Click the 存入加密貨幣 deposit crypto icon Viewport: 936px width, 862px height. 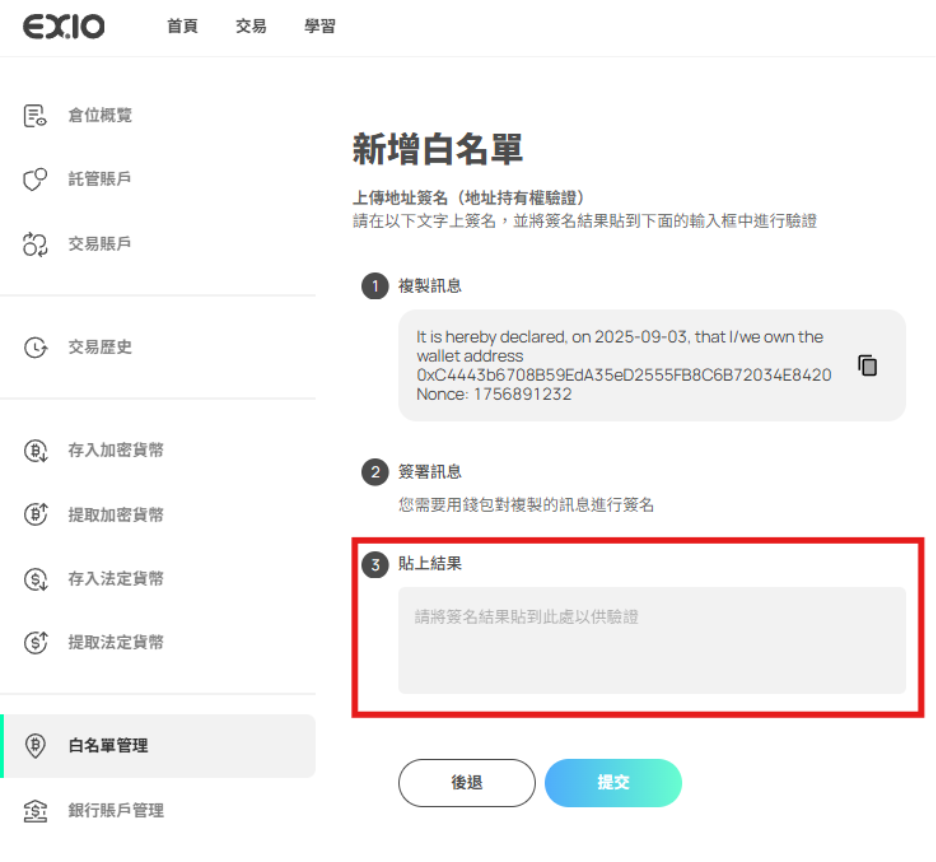[x=35, y=451]
